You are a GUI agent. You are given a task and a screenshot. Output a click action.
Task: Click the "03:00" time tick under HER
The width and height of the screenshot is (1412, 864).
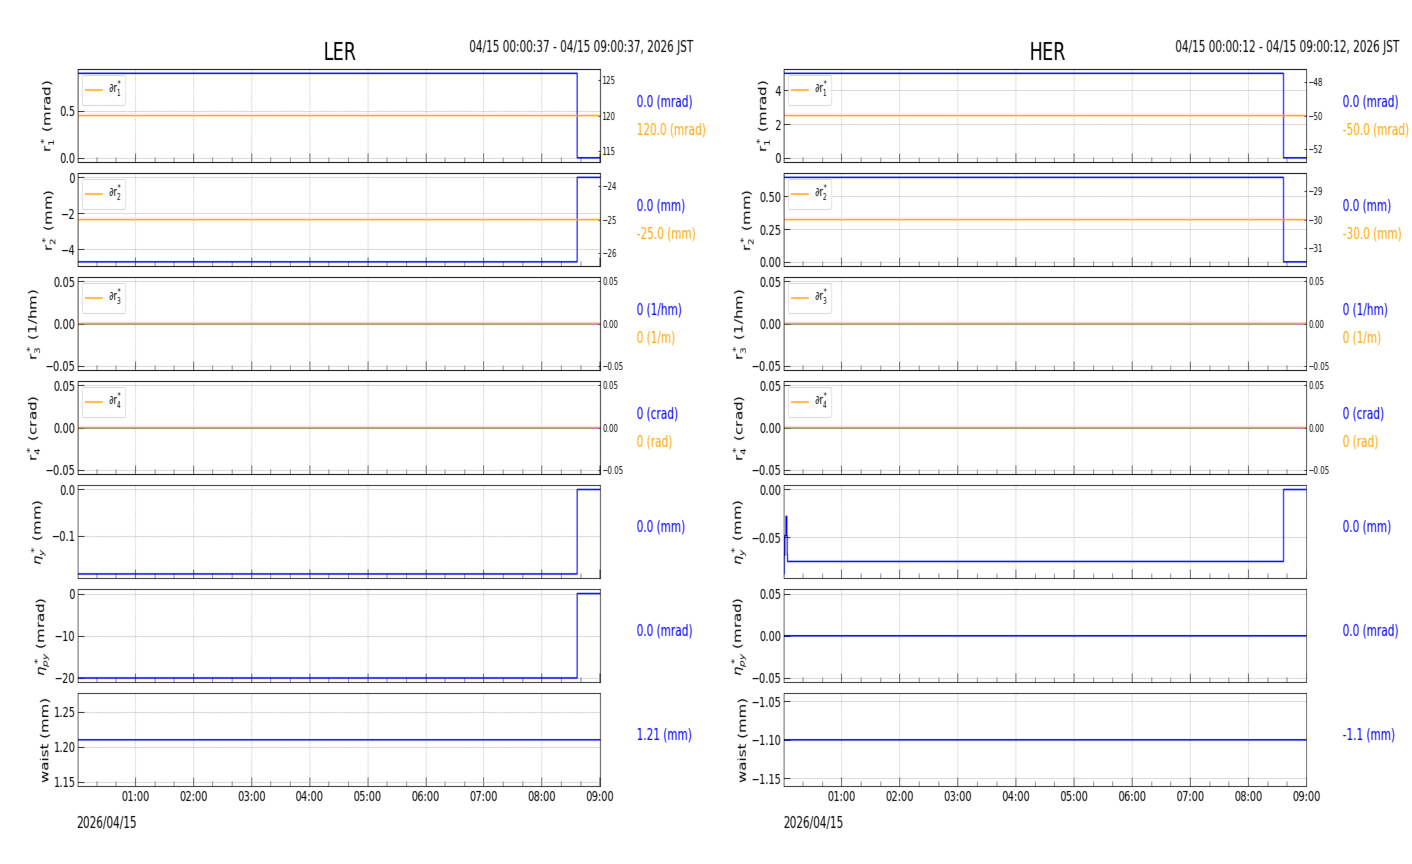[x=958, y=797]
